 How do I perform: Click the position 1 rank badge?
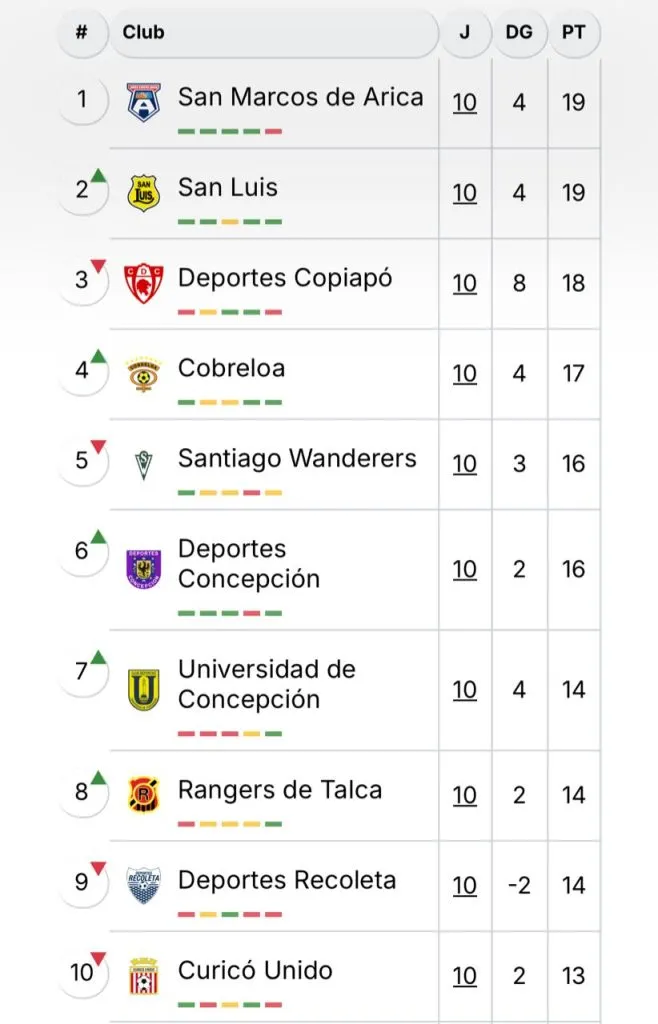coord(82,99)
